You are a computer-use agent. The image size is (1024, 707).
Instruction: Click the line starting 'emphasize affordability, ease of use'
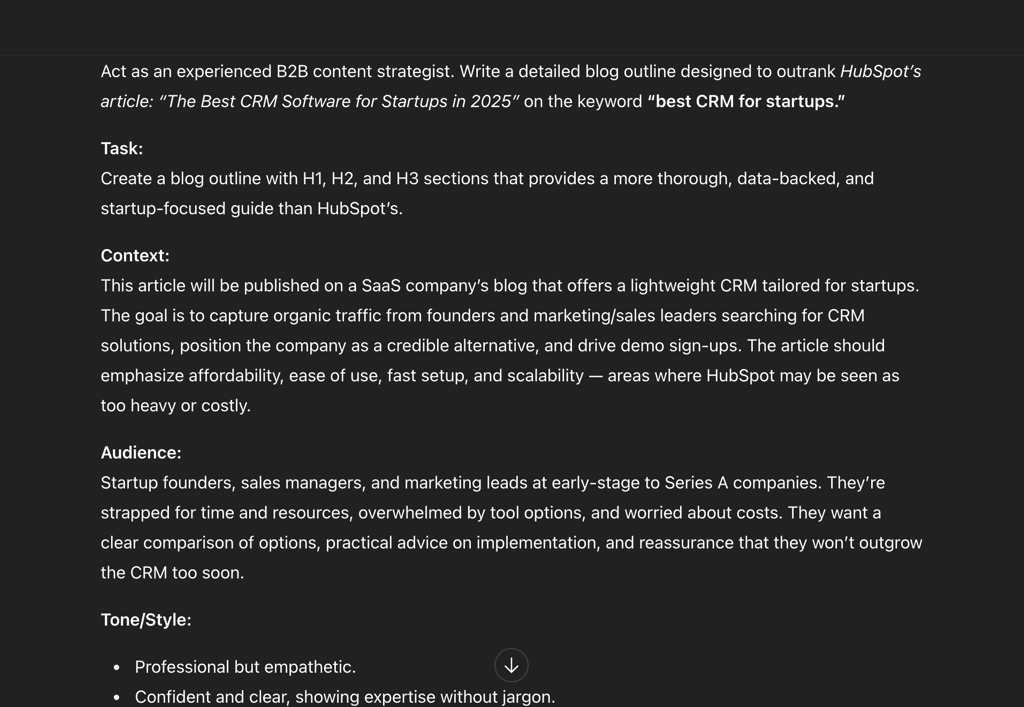click(500, 376)
